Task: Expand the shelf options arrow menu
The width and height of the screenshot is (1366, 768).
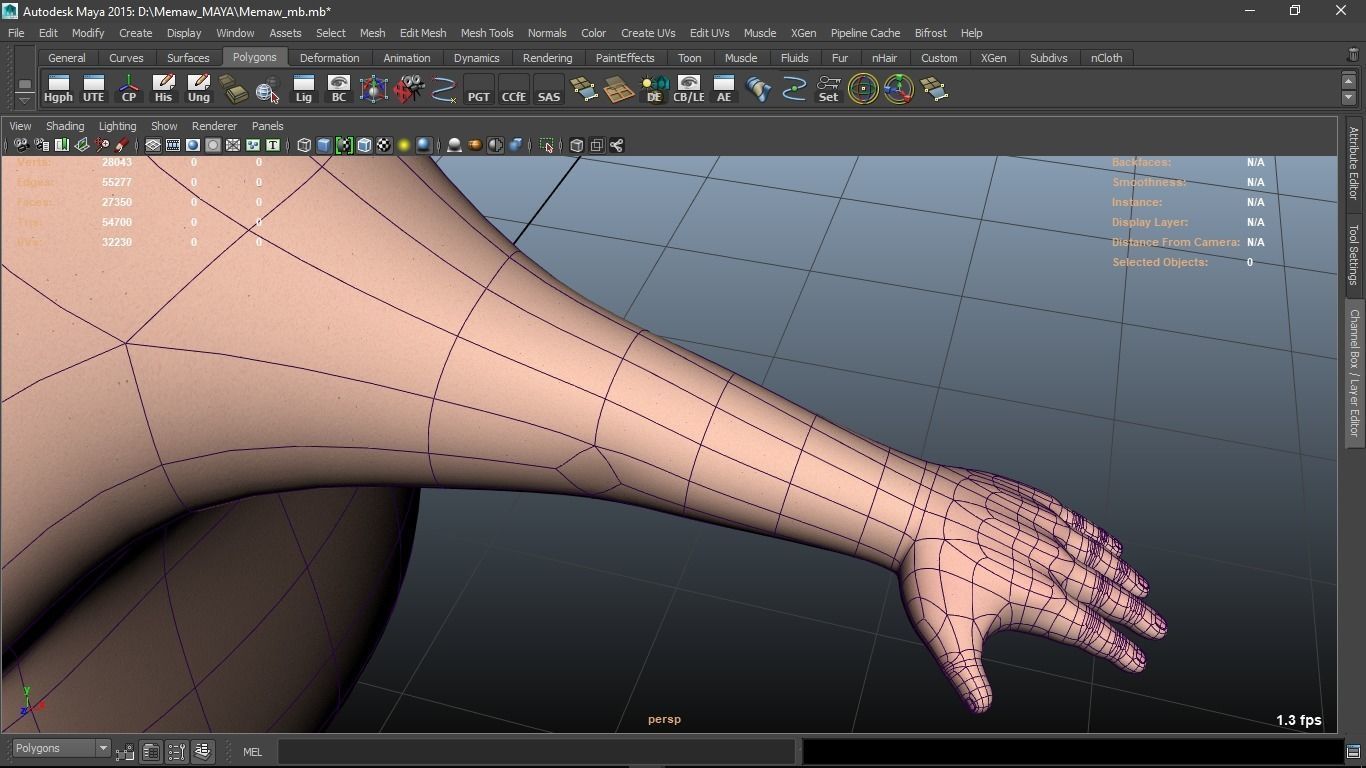Action: pos(25,100)
